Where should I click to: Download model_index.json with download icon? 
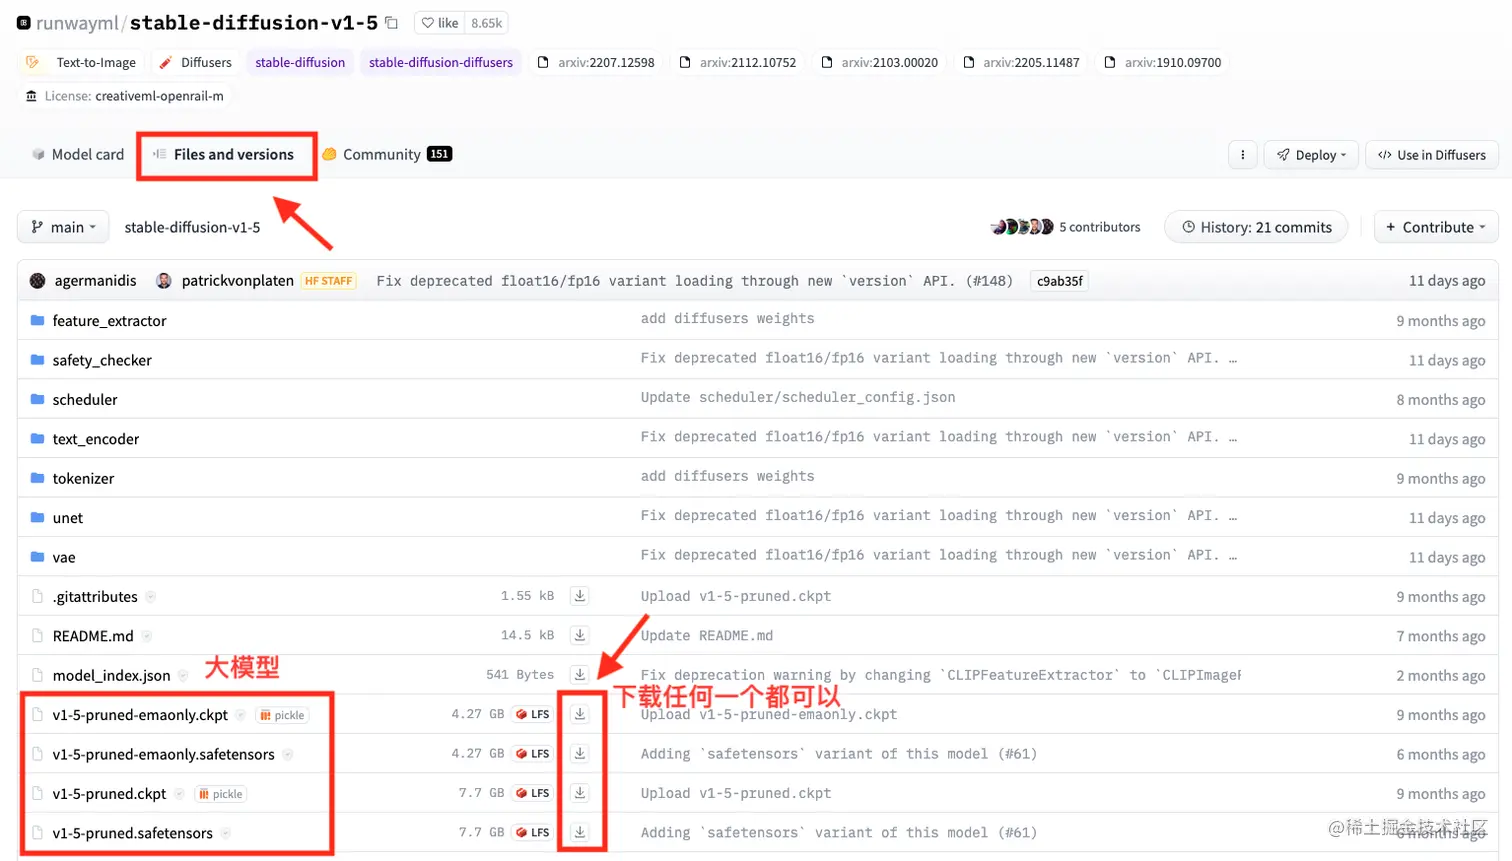579,674
